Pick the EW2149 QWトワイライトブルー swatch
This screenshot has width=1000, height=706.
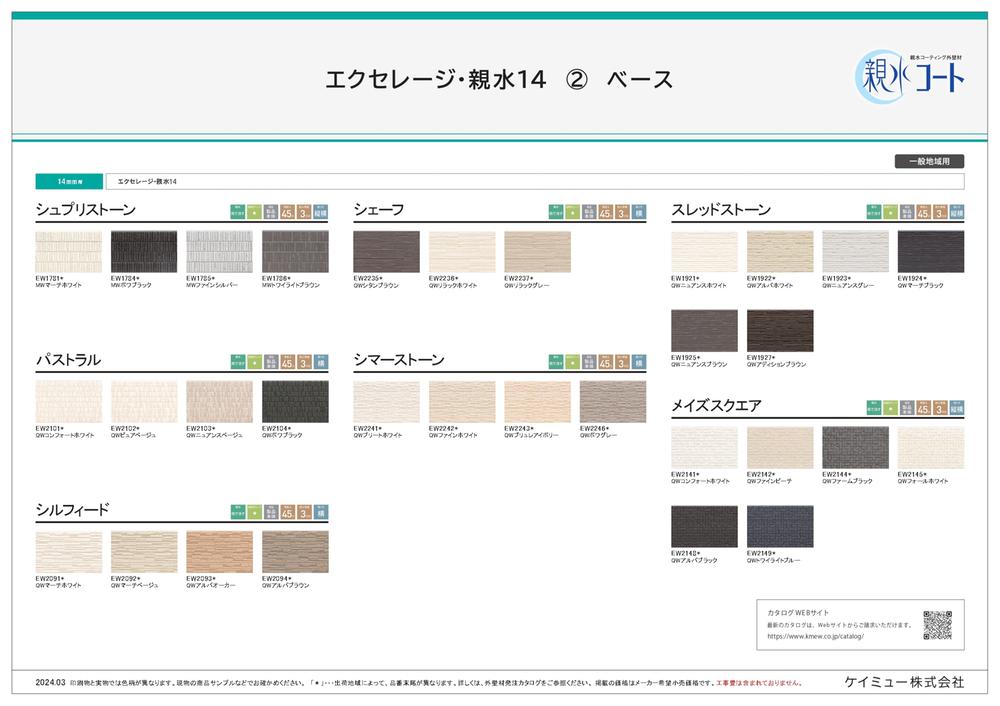(x=780, y=526)
